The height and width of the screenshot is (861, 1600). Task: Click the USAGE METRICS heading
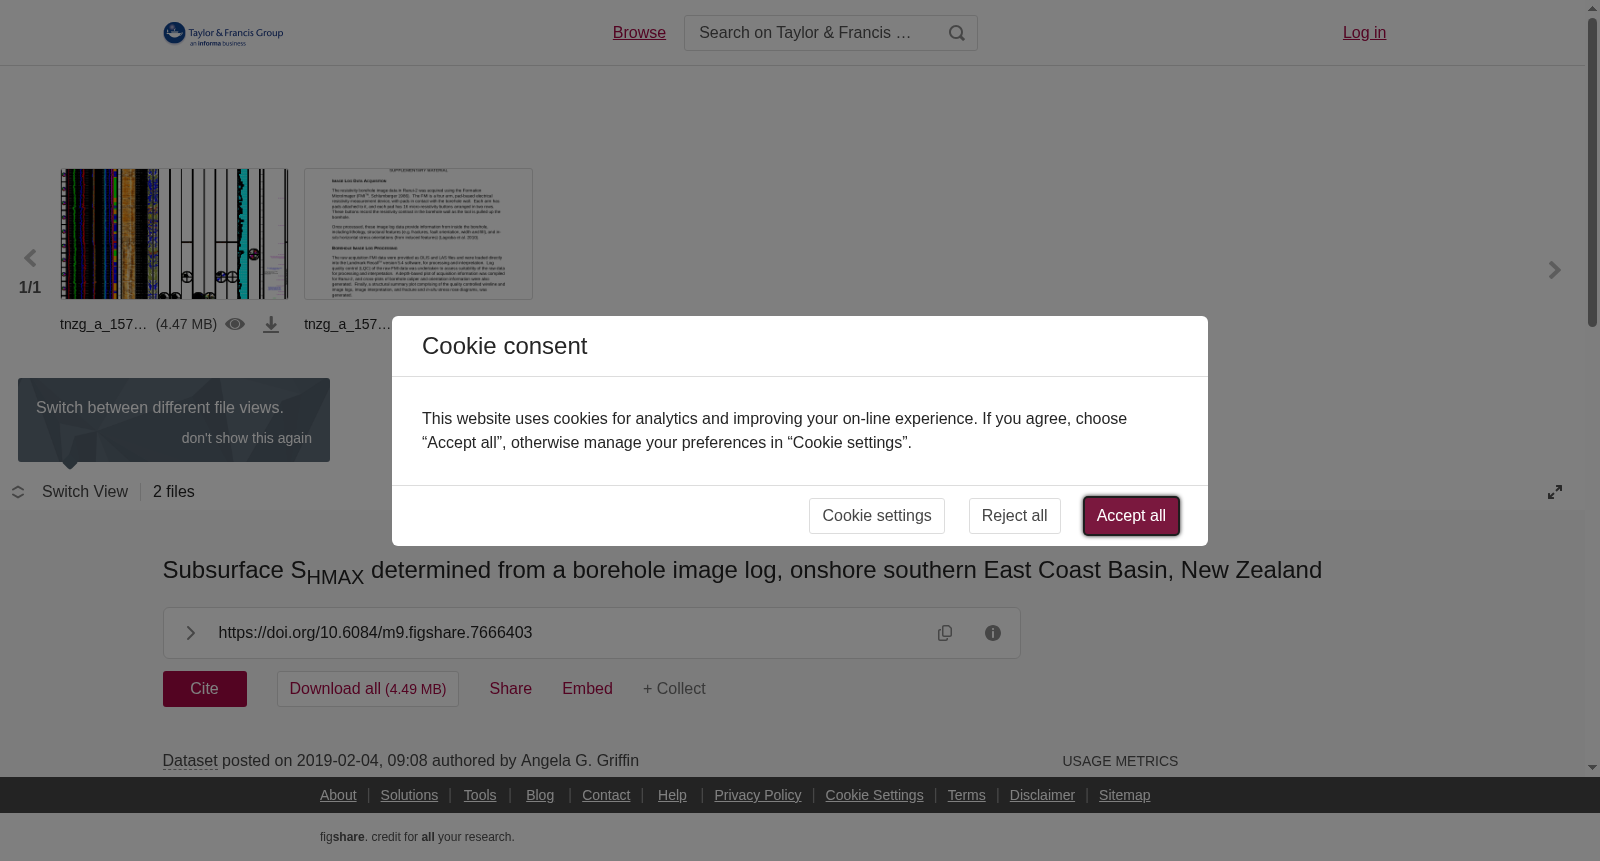(1120, 761)
